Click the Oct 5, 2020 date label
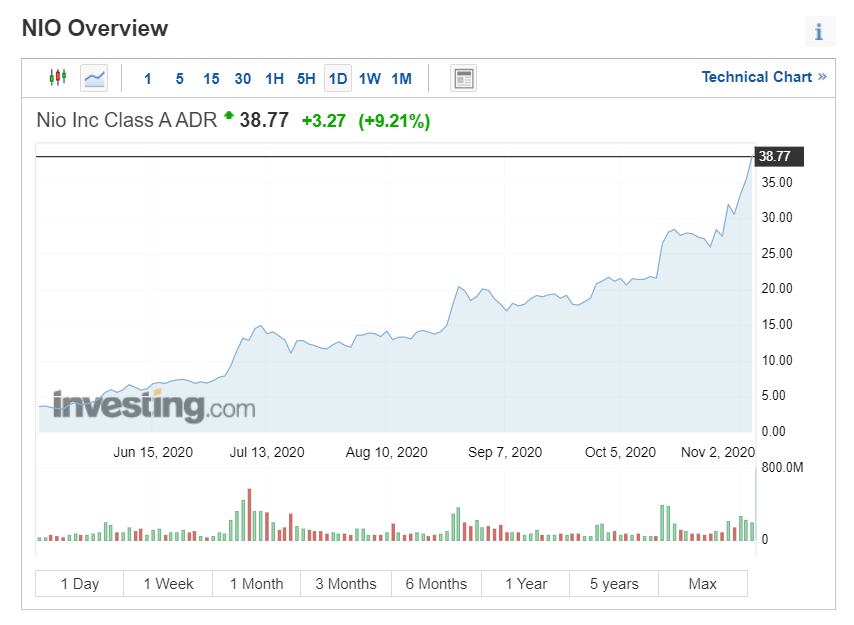Screen dimensions: 854x625 pos(620,452)
